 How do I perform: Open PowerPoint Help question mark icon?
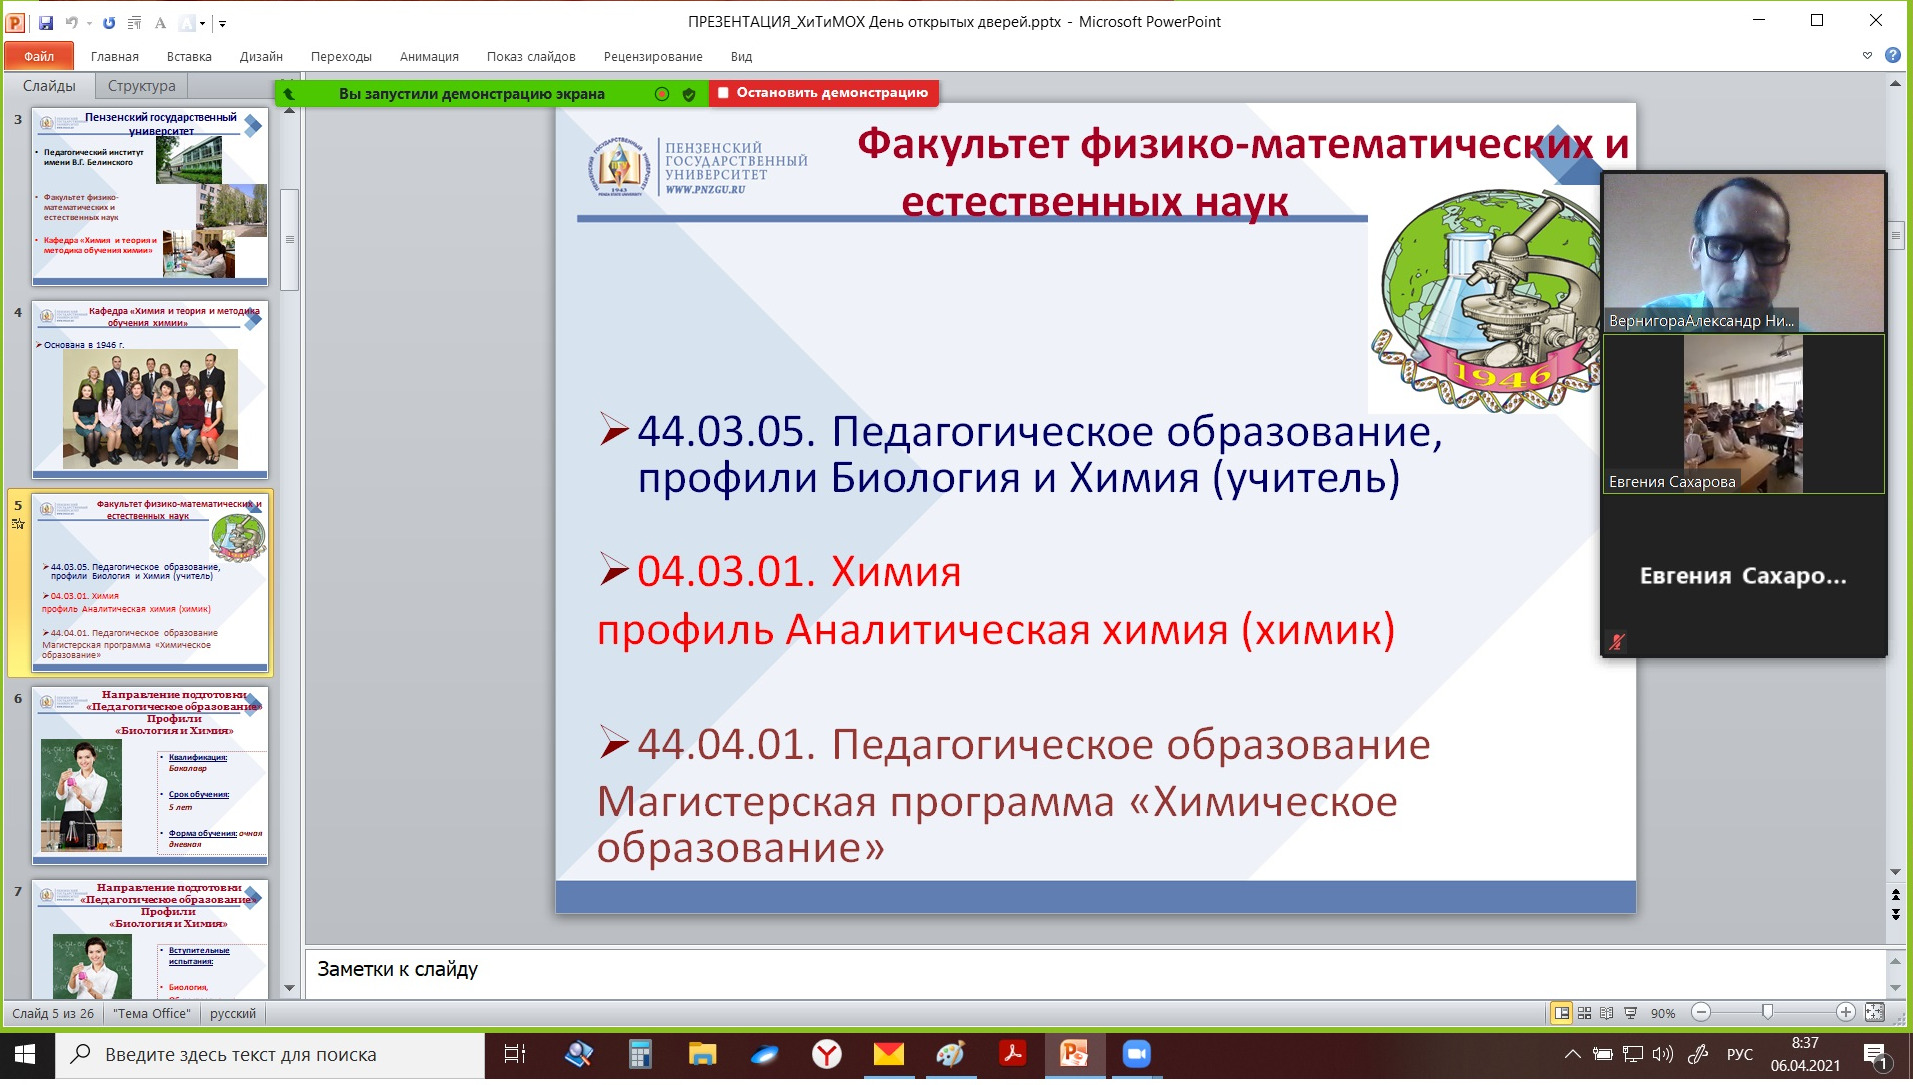tap(1892, 56)
